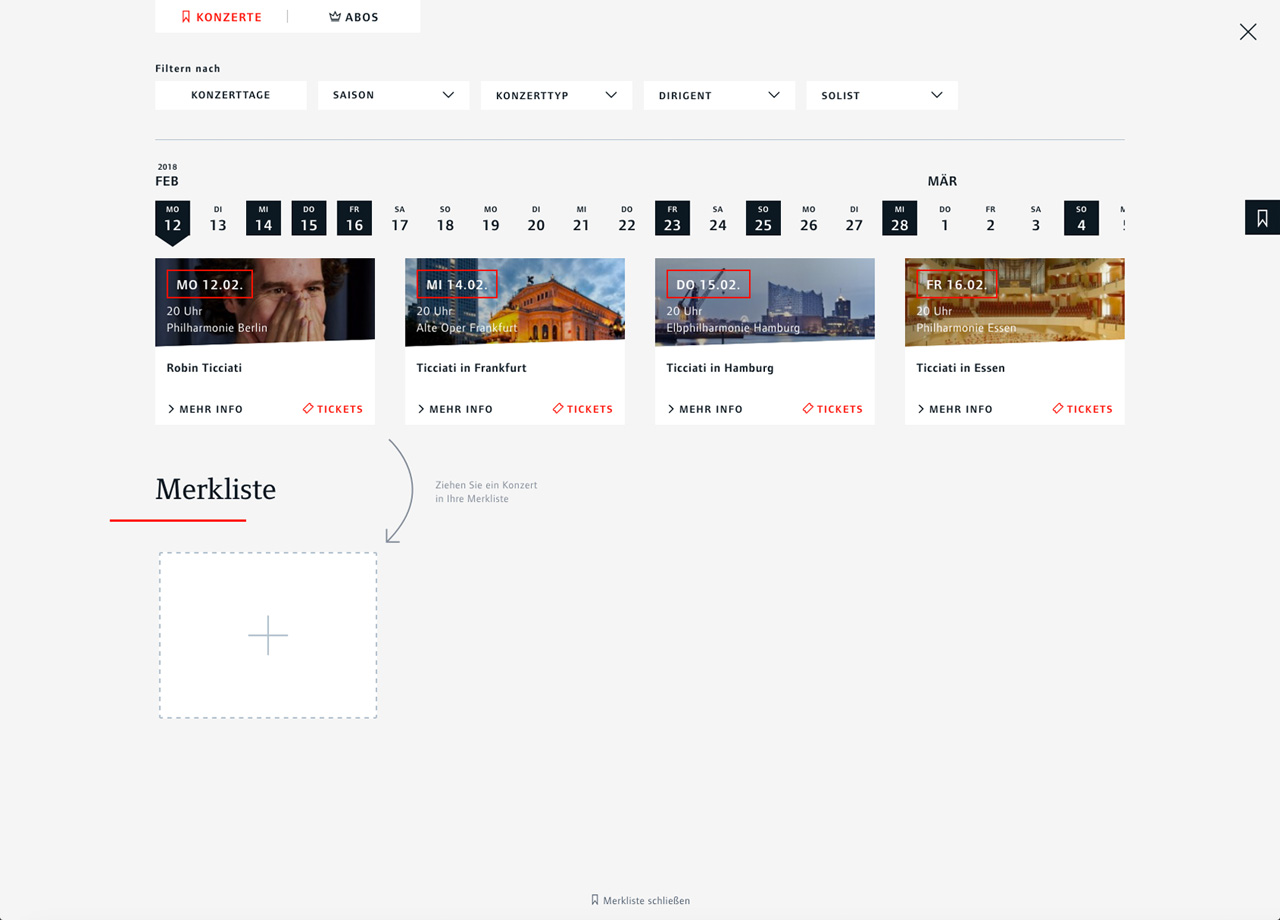The height and width of the screenshot is (920, 1280).
Task: Open MEHR INFO for Ticciati in Hamburg
Action: click(x=705, y=409)
